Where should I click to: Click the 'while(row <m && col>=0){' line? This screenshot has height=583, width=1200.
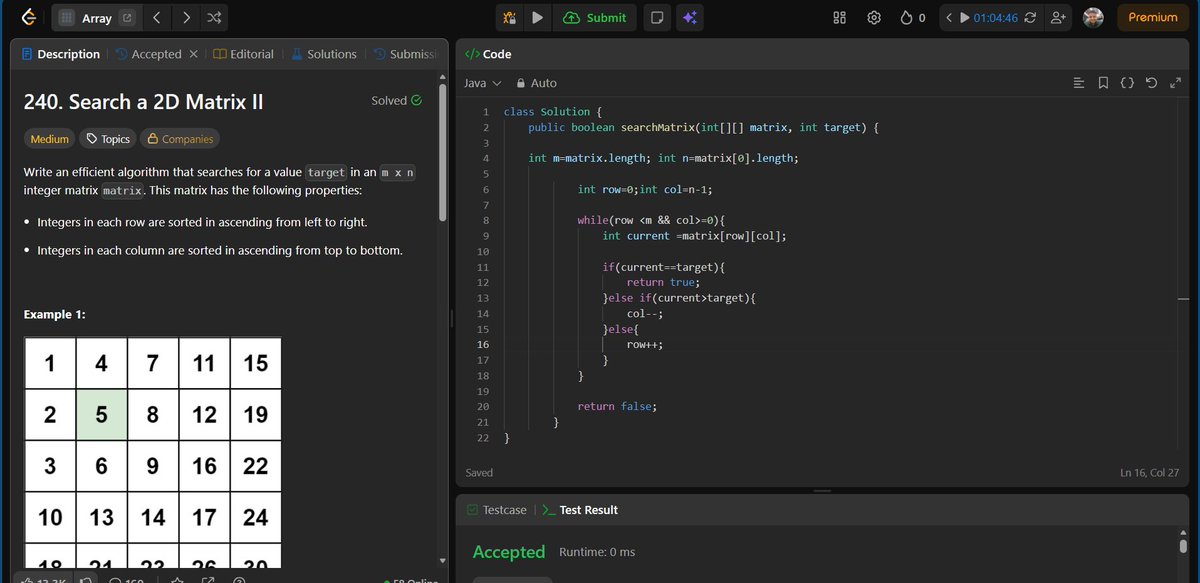pyautogui.click(x=651, y=221)
